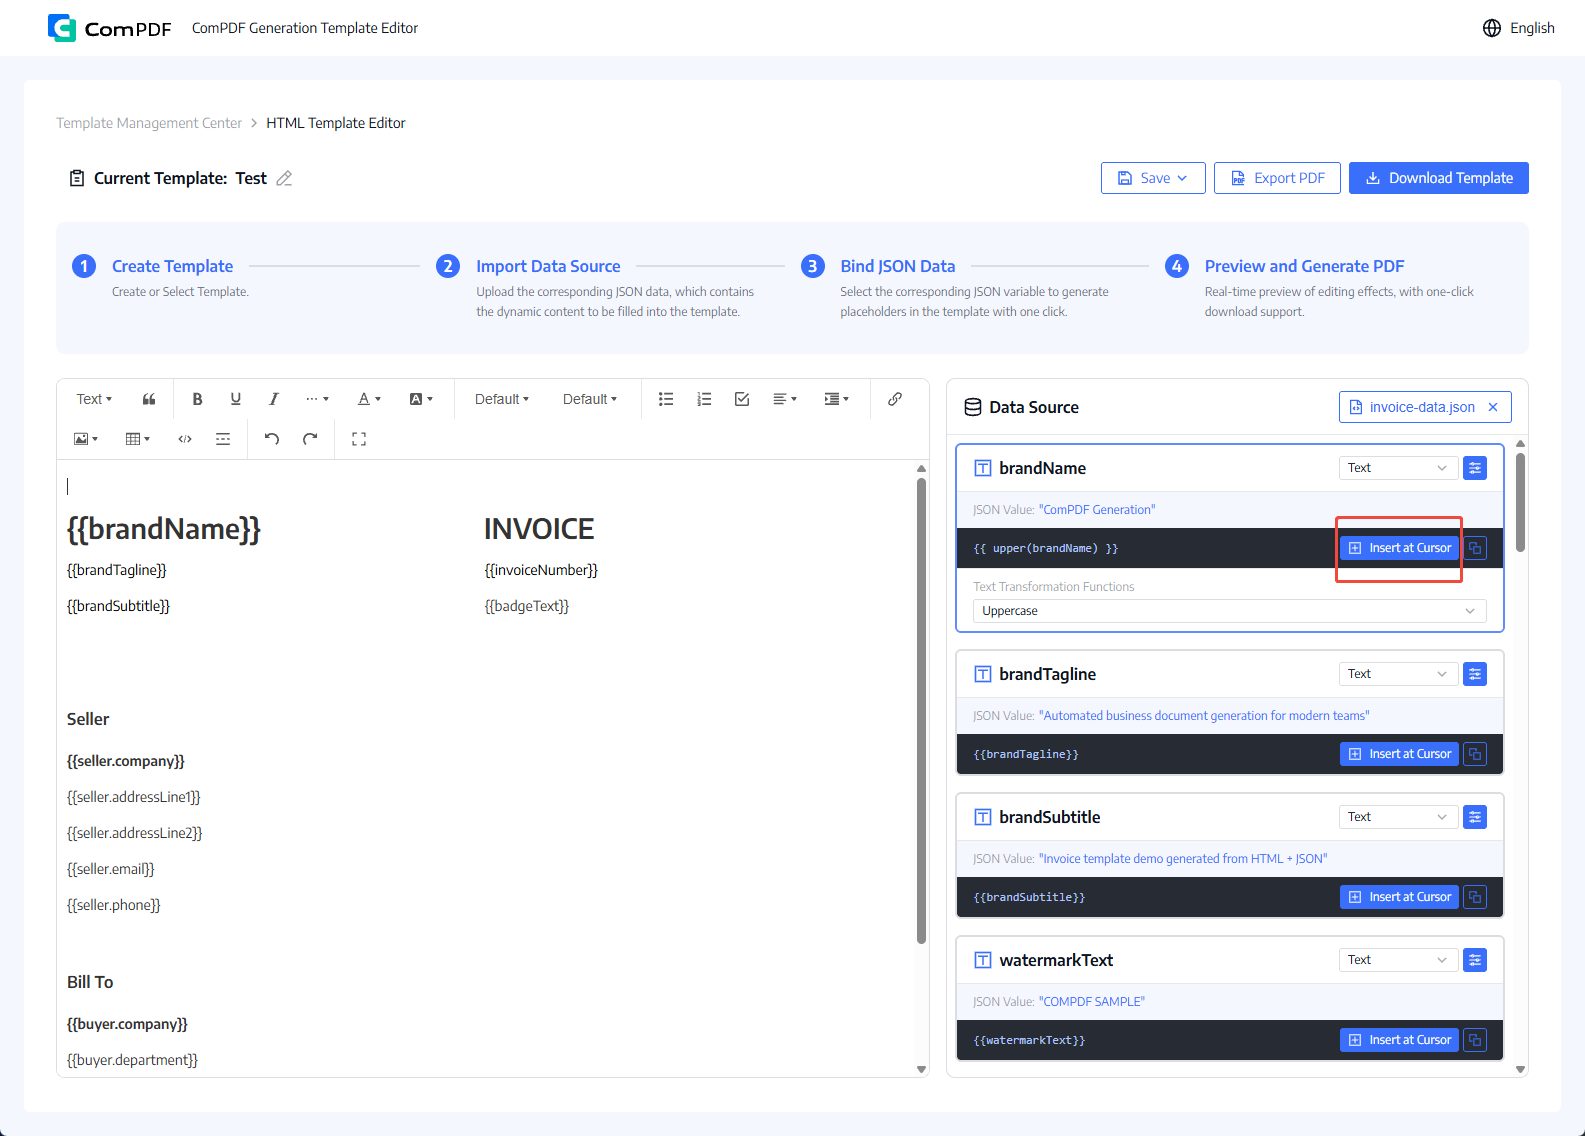Copy the brandTagline placeholder

click(x=1475, y=754)
